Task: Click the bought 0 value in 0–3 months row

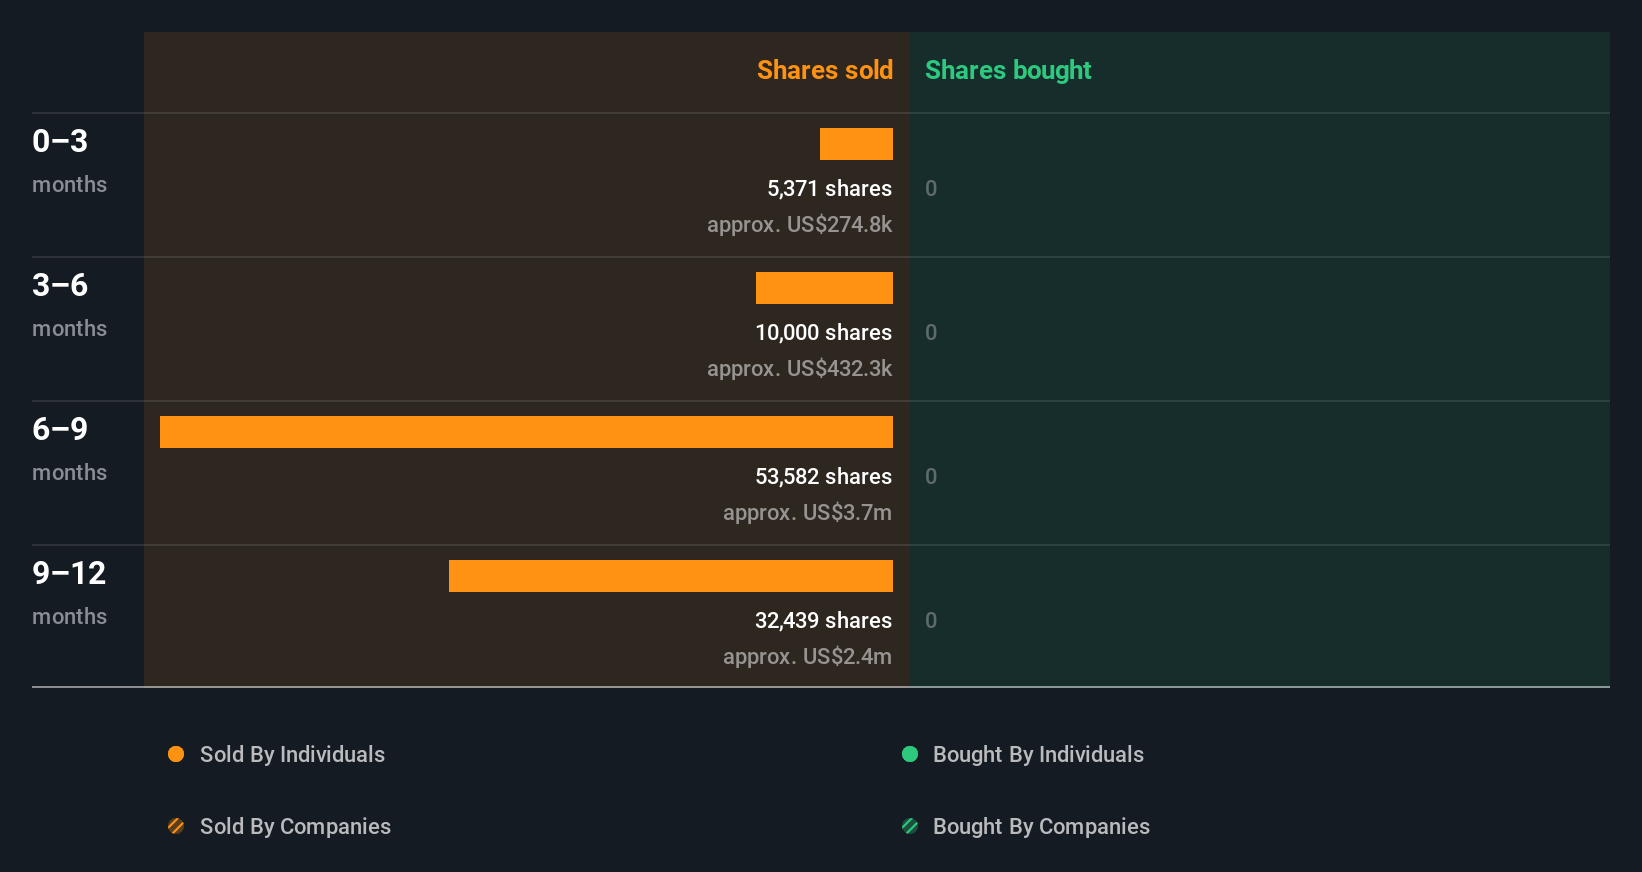Action: pyautogui.click(x=931, y=188)
